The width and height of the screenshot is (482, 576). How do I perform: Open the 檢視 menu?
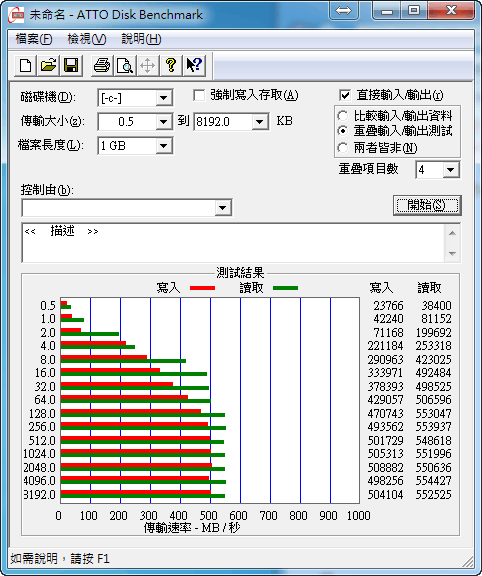click(x=87, y=39)
